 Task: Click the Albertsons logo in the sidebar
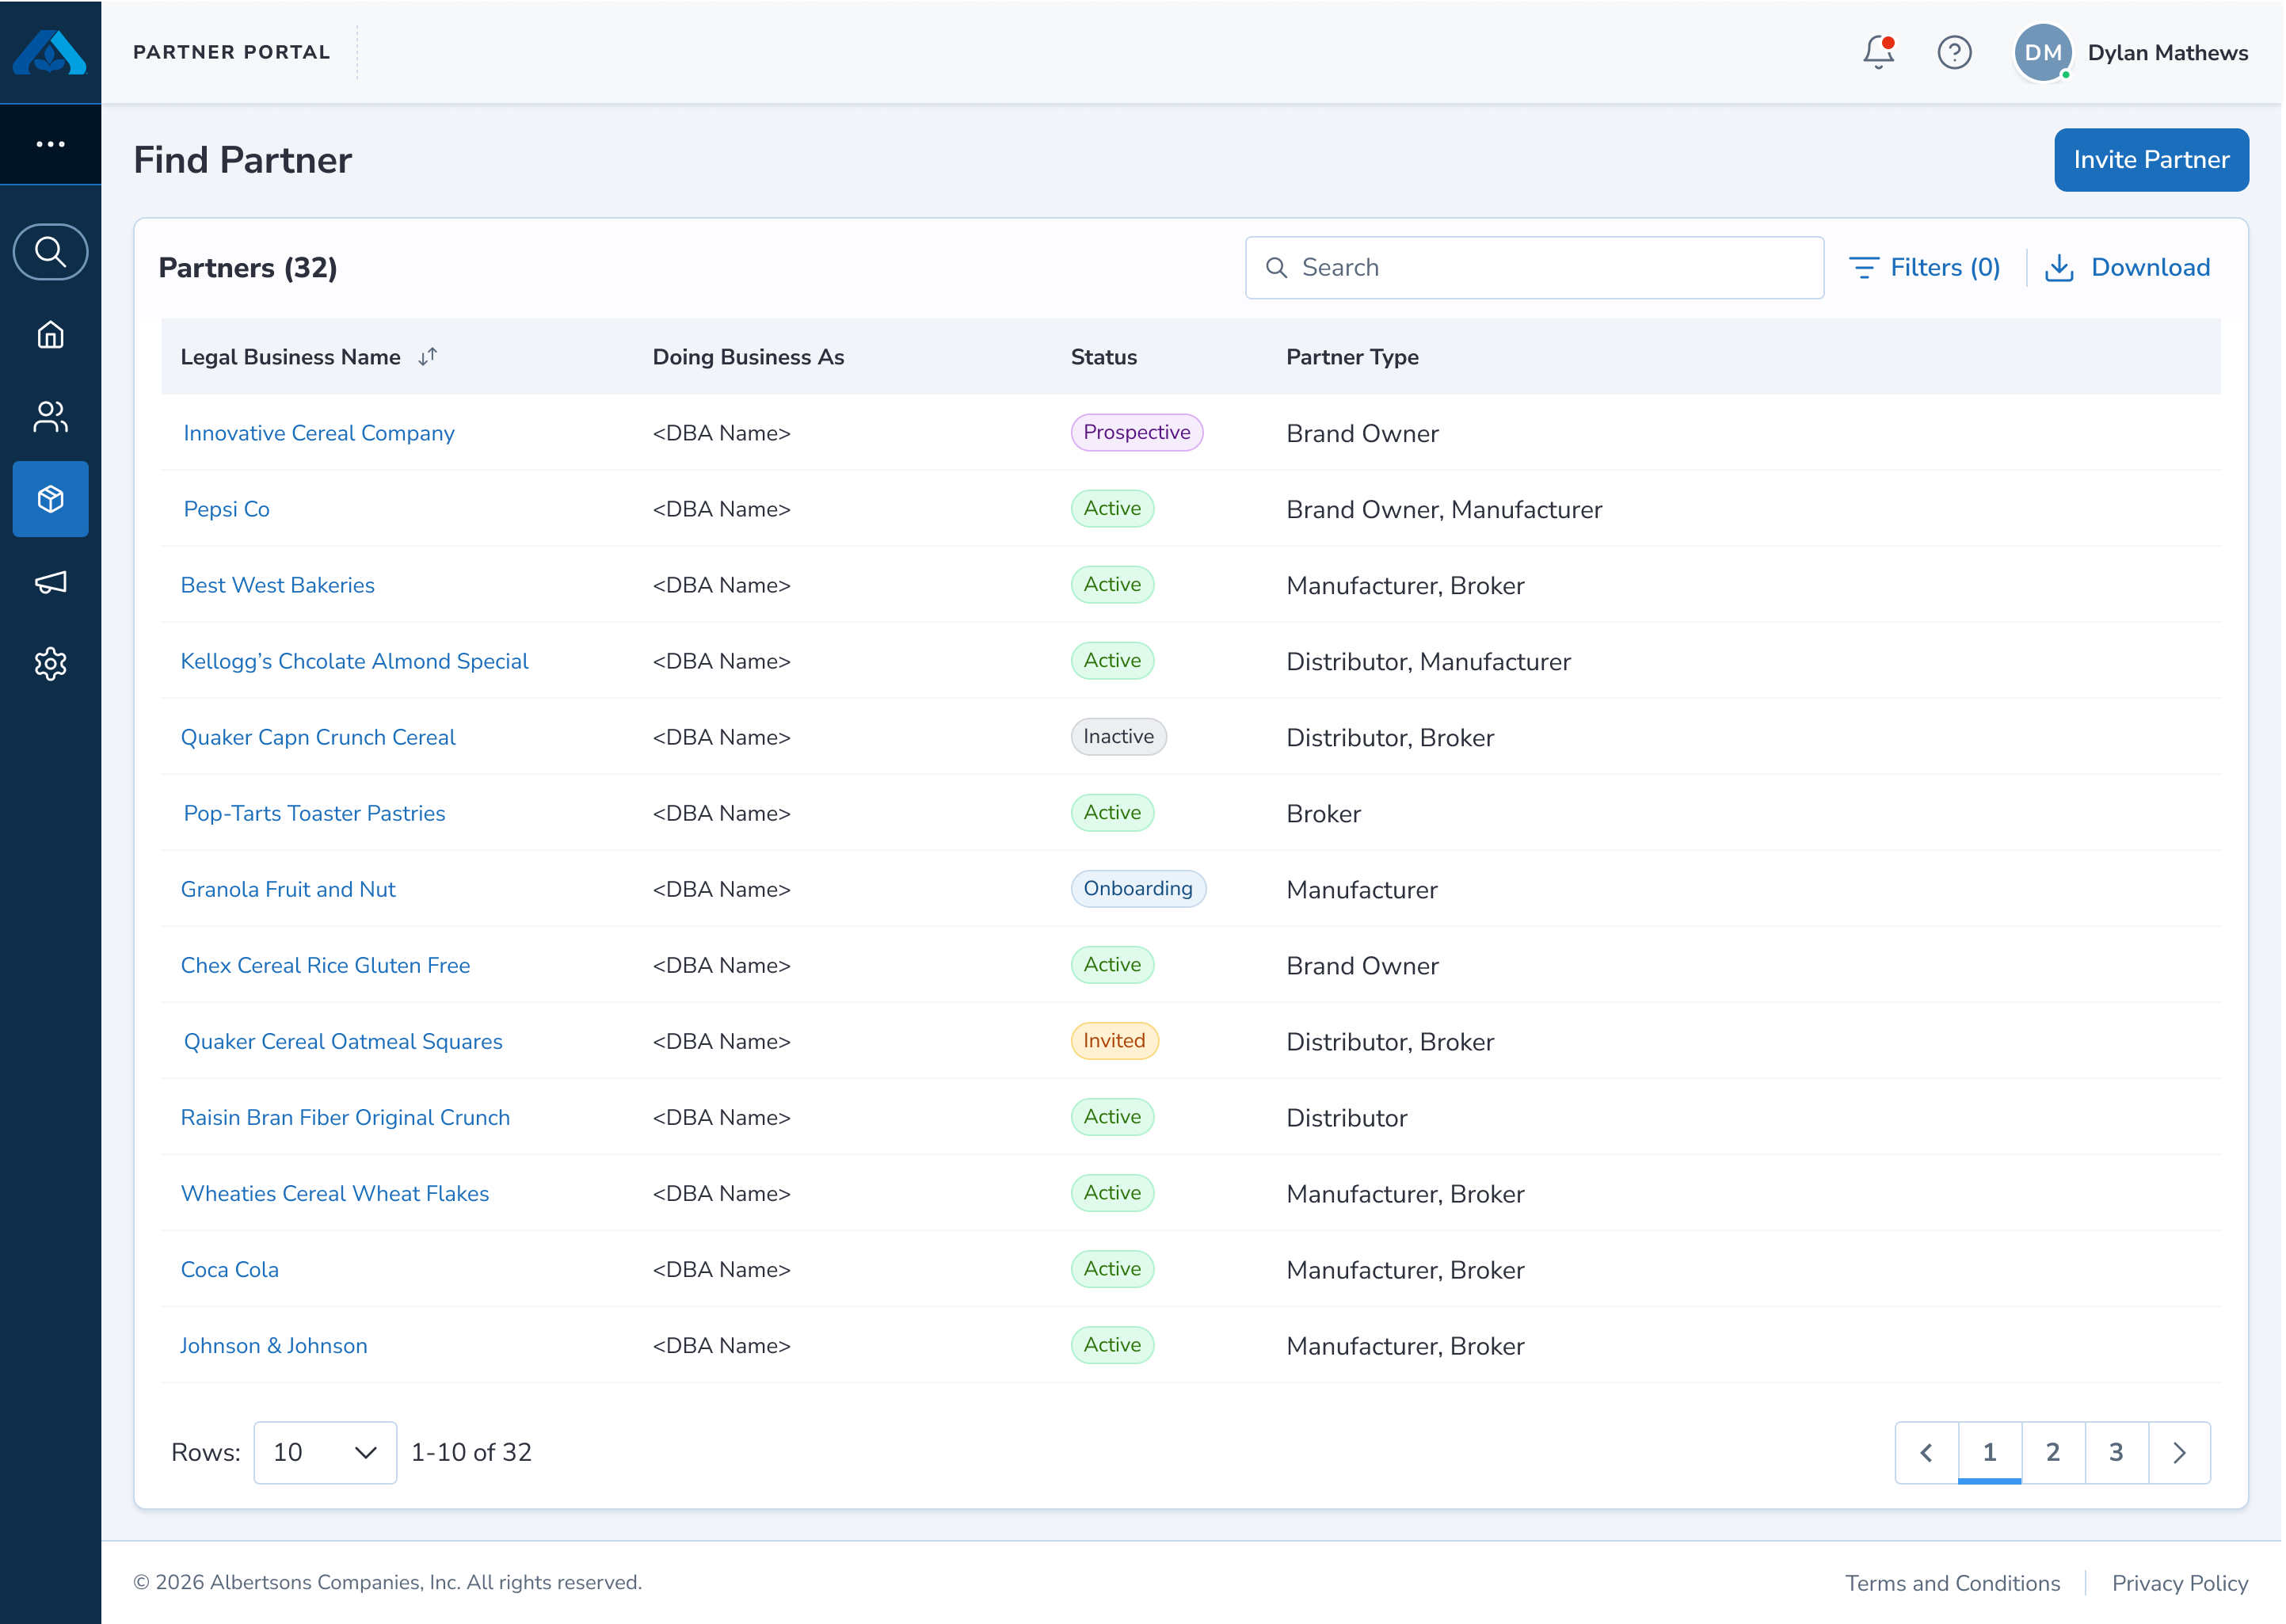click(x=50, y=52)
